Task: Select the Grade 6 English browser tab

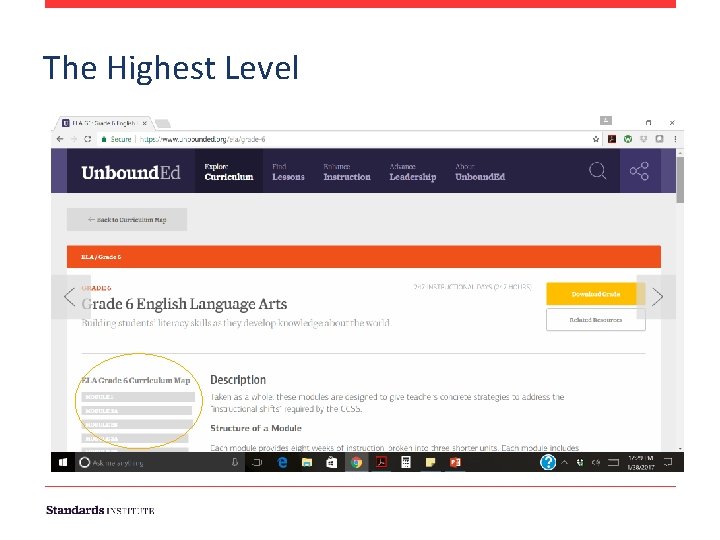Action: (x=103, y=123)
